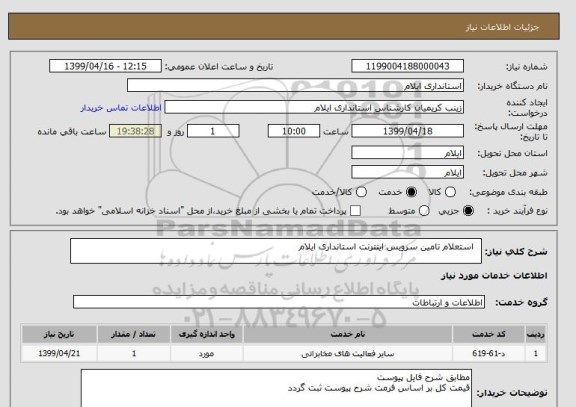This screenshot has height=407, width=576.
Task: Click the service code cell د-61-619
Action: [489, 353]
